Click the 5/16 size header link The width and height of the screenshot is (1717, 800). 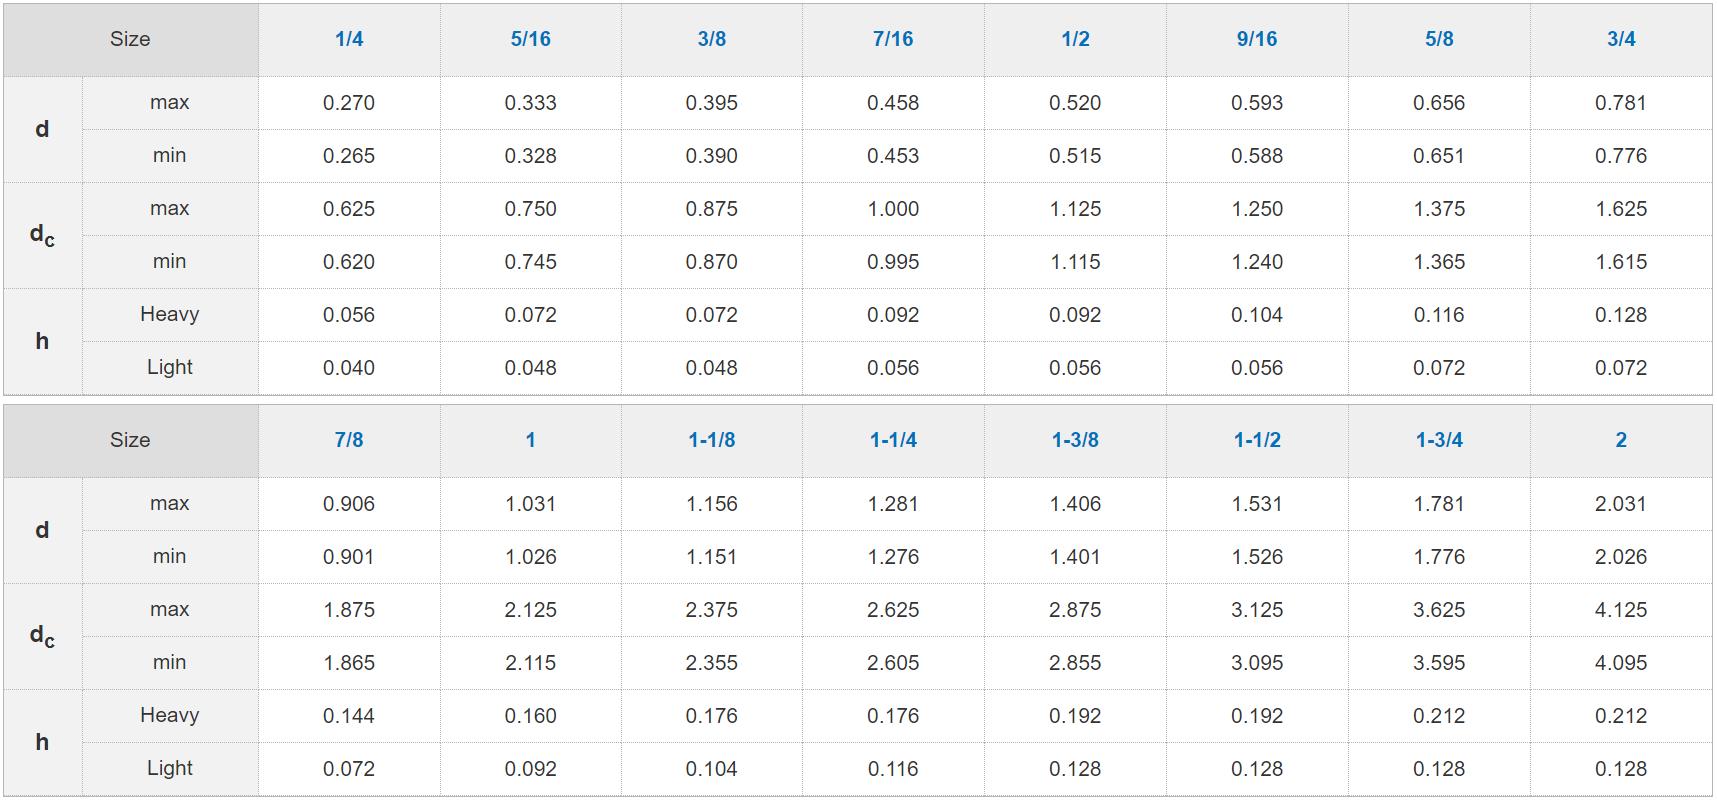tap(530, 39)
